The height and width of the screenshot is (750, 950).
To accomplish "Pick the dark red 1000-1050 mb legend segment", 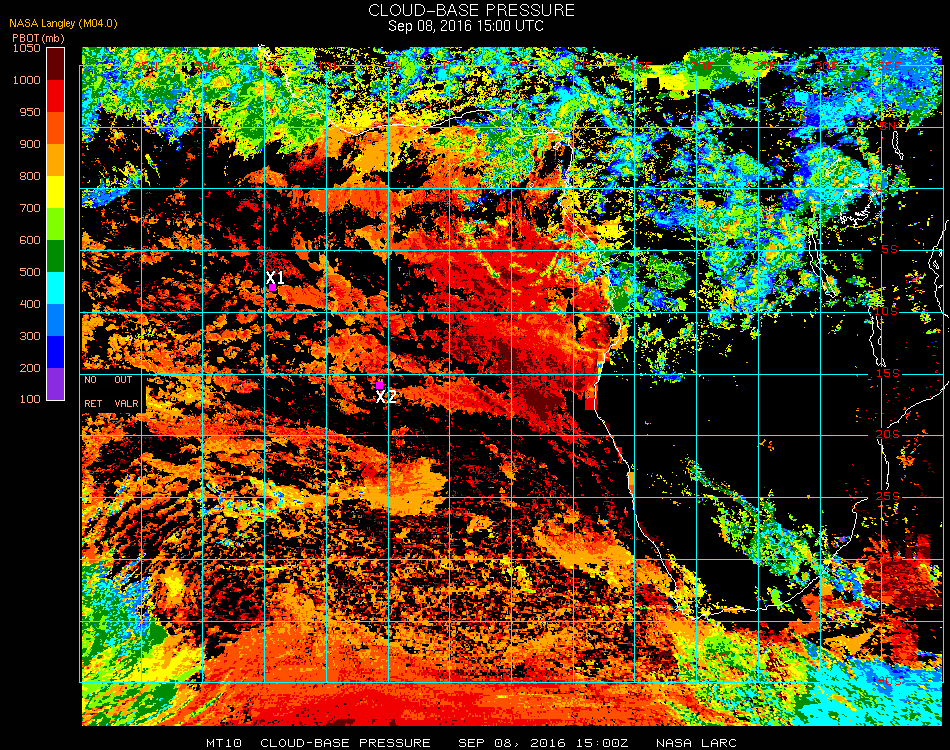I will tap(55, 64).
